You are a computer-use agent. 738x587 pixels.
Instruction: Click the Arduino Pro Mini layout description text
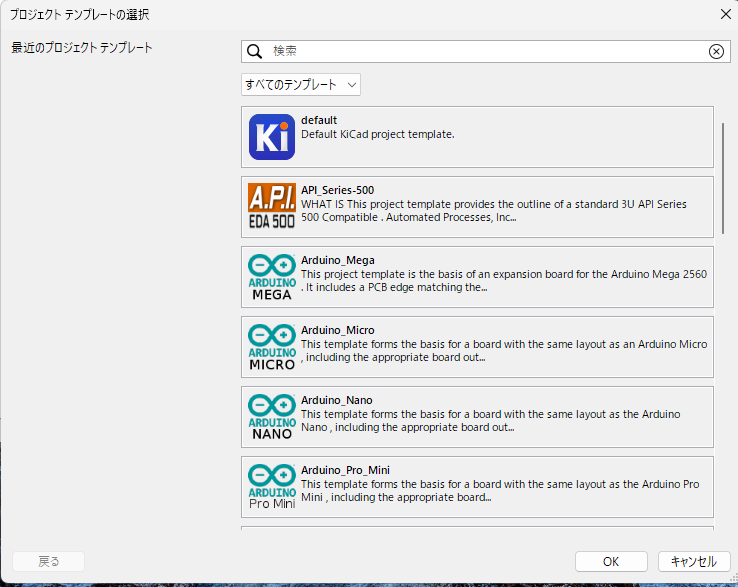tap(500, 491)
